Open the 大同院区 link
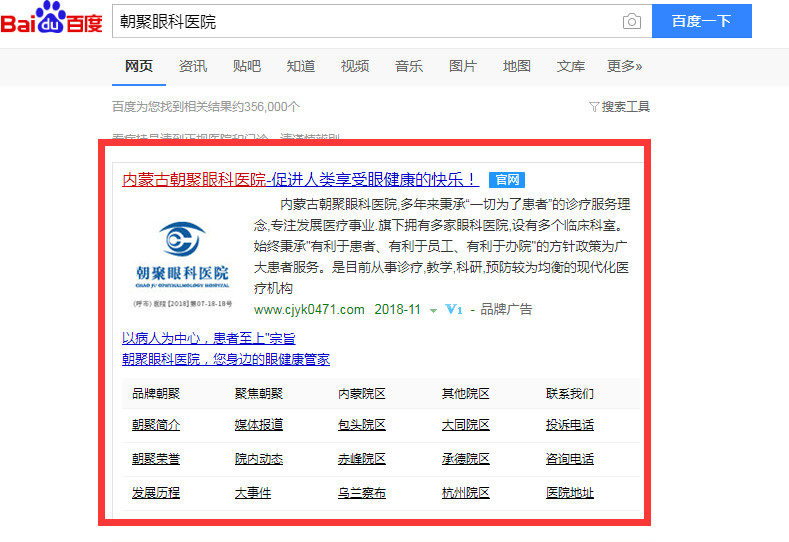The image size is (789, 542). click(x=465, y=425)
